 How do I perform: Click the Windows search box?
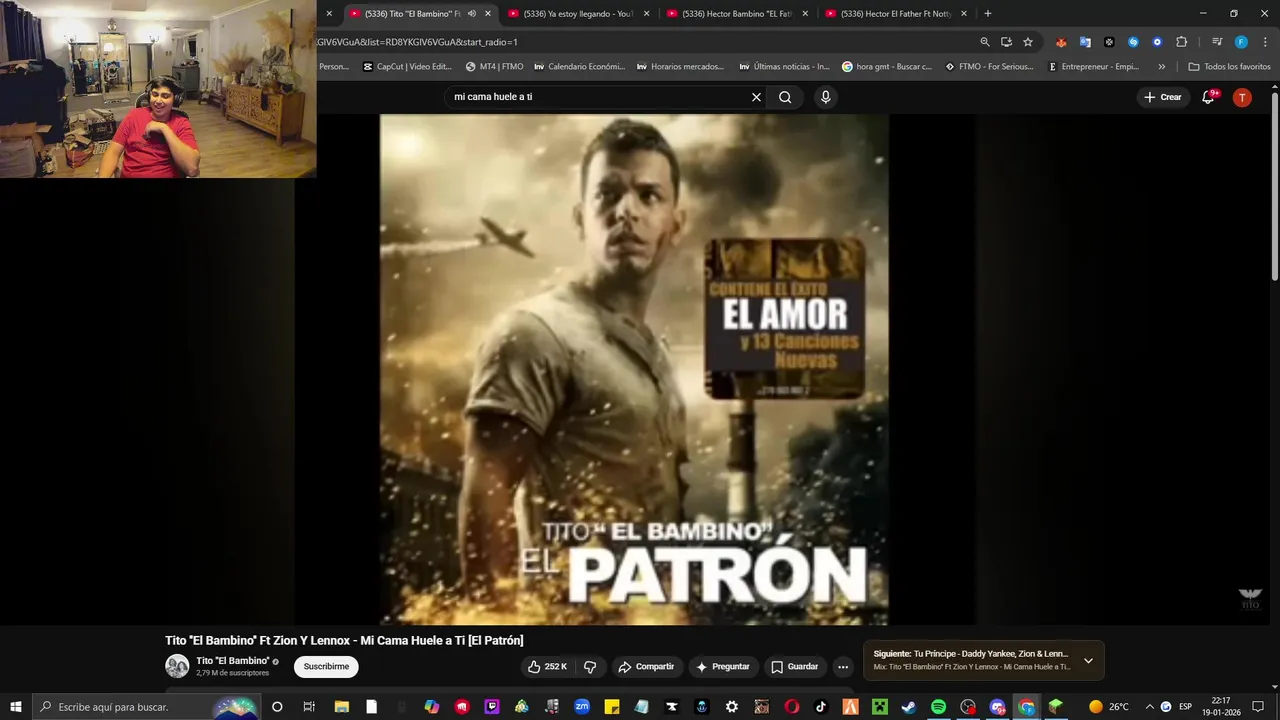(x=145, y=707)
